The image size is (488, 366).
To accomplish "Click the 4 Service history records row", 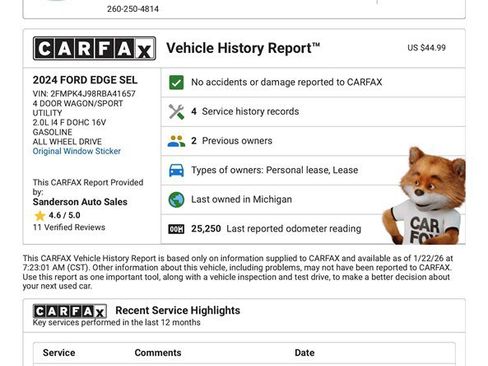I will (313, 112).
